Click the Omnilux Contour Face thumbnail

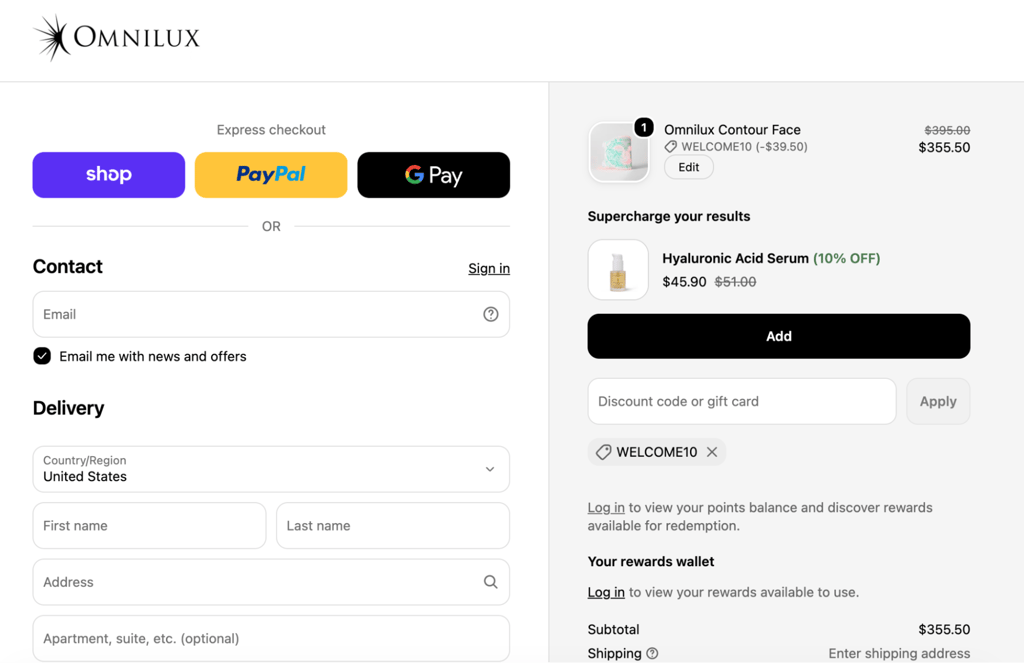pos(618,152)
